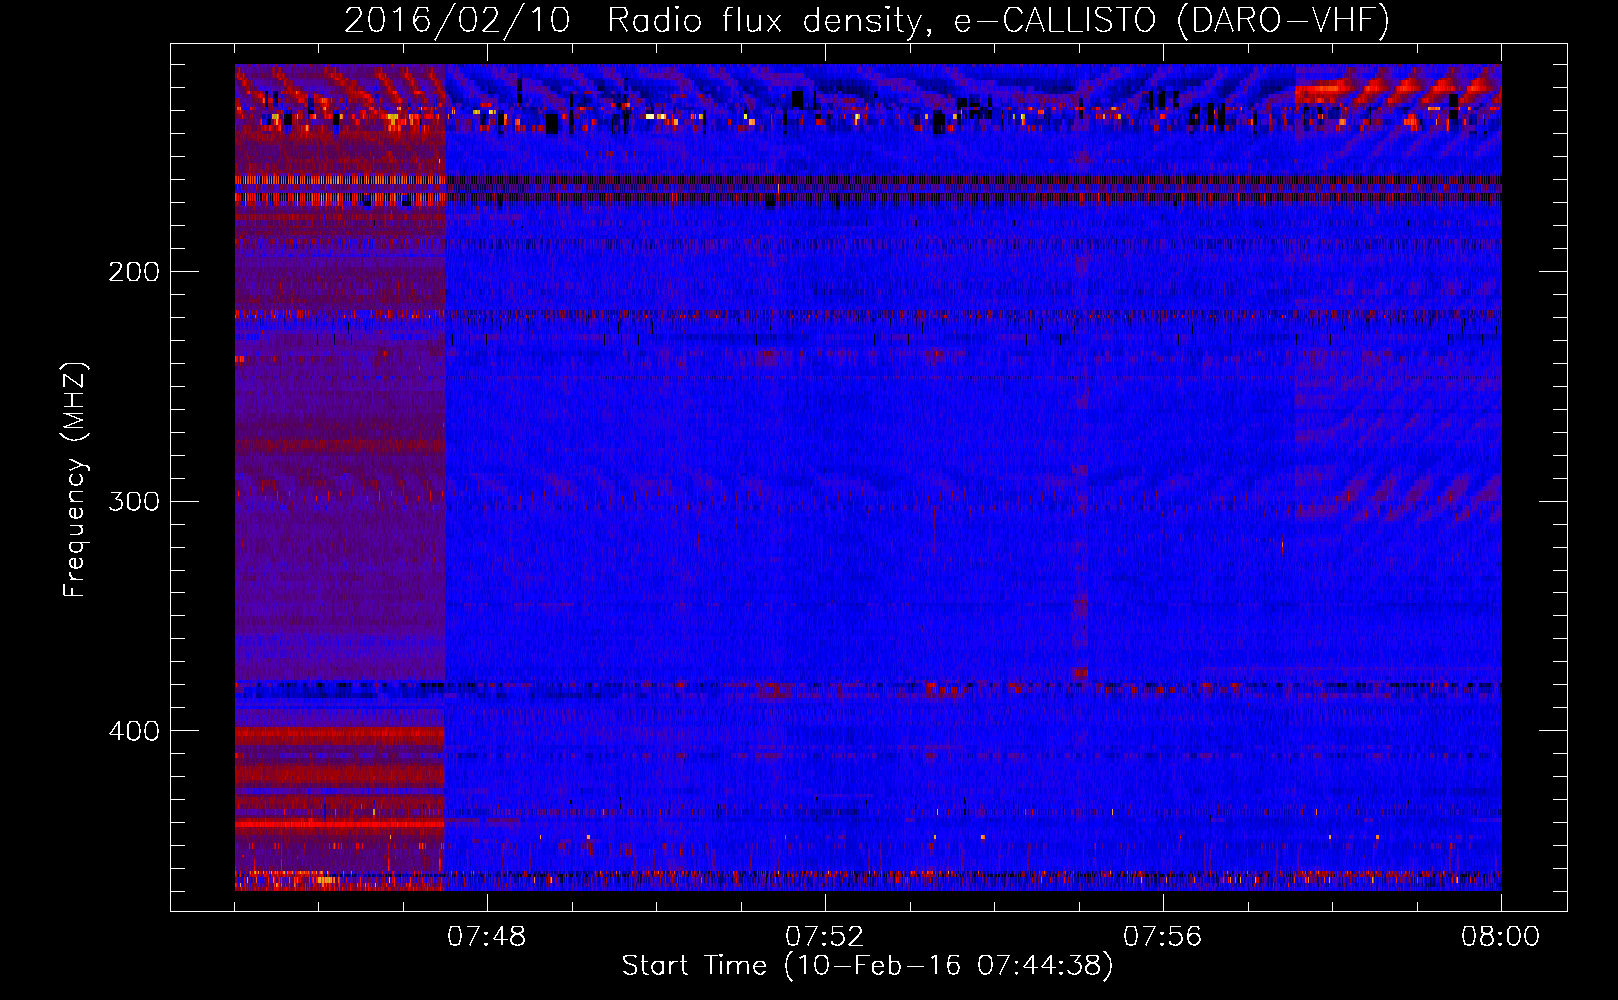Click the 07:52 time tick label
The height and width of the screenshot is (1000, 1618).
(825, 937)
